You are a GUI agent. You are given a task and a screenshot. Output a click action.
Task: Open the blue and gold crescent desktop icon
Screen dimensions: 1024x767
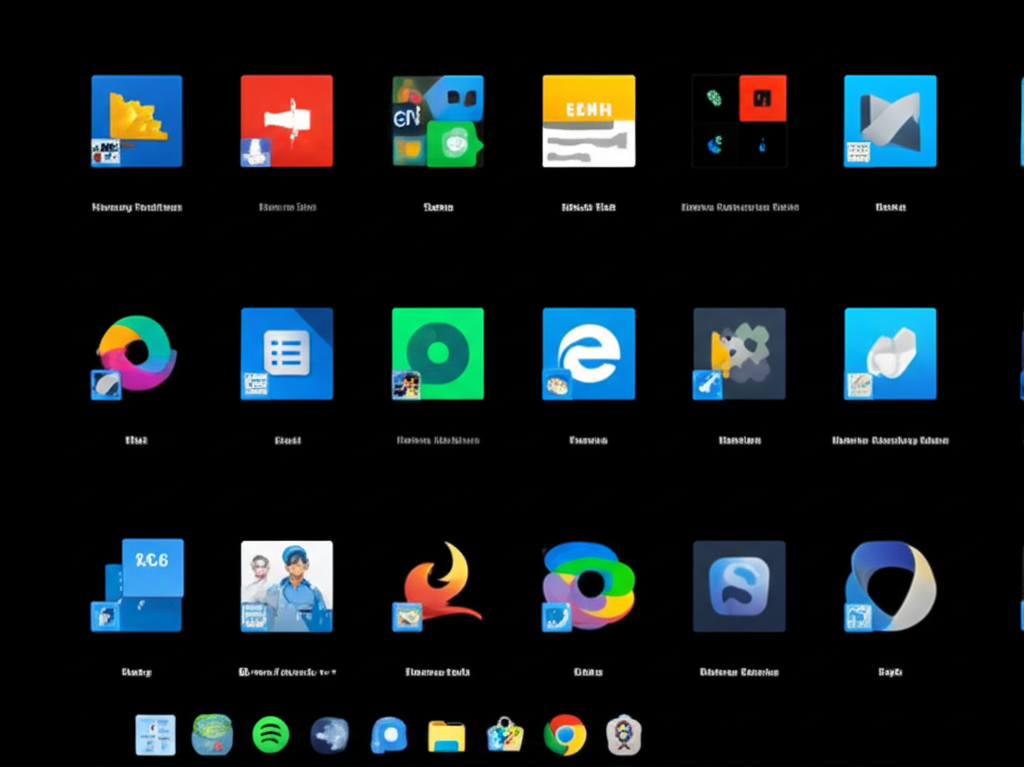[x=890, y=585]
